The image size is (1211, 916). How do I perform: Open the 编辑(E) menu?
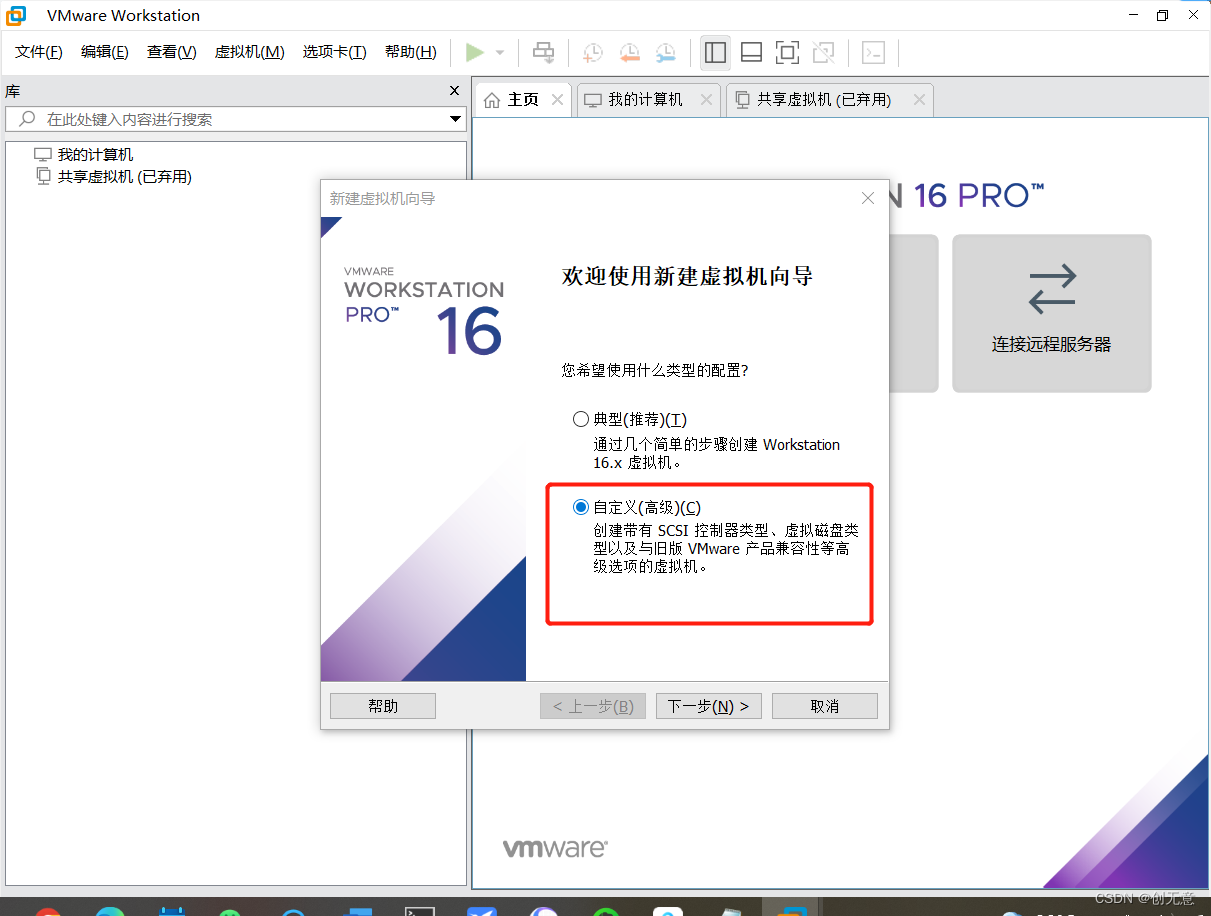tap(105, 52)
